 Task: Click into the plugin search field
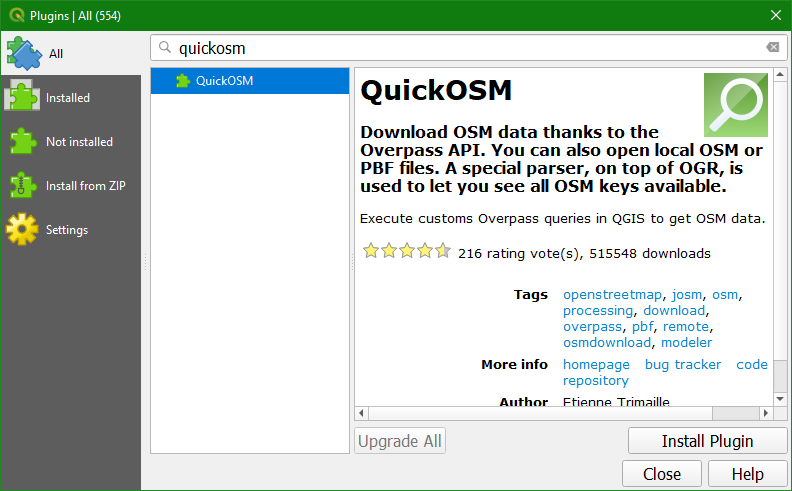[x=467, y=47]
